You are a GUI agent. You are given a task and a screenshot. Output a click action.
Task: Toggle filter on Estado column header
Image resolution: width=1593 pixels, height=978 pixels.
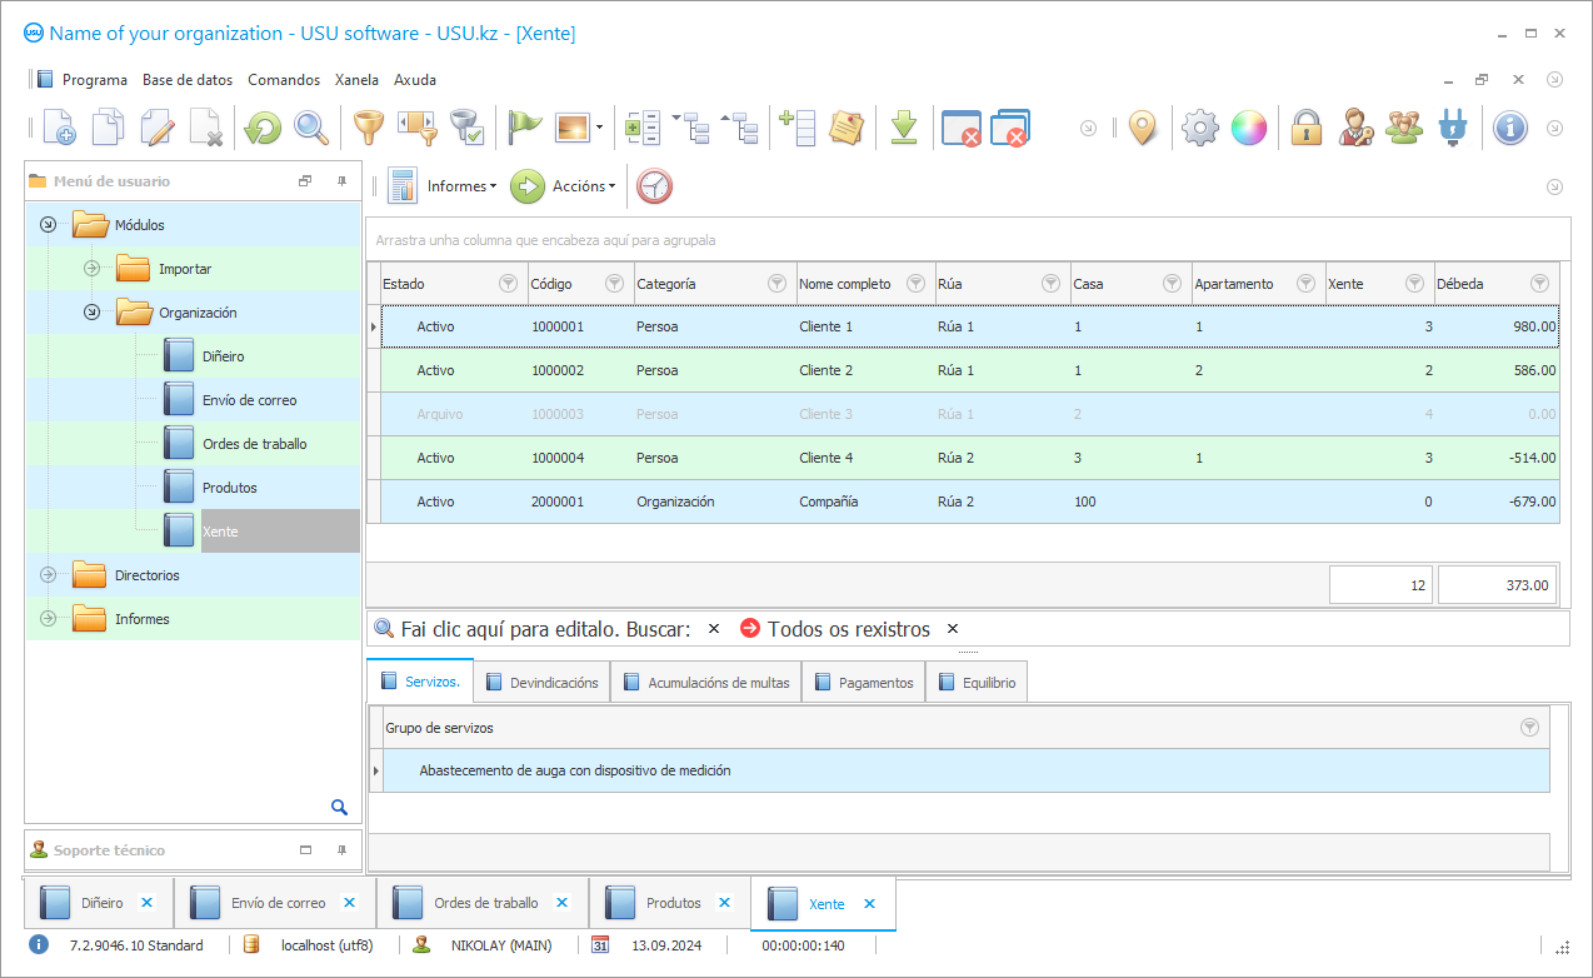coord(508,284)
